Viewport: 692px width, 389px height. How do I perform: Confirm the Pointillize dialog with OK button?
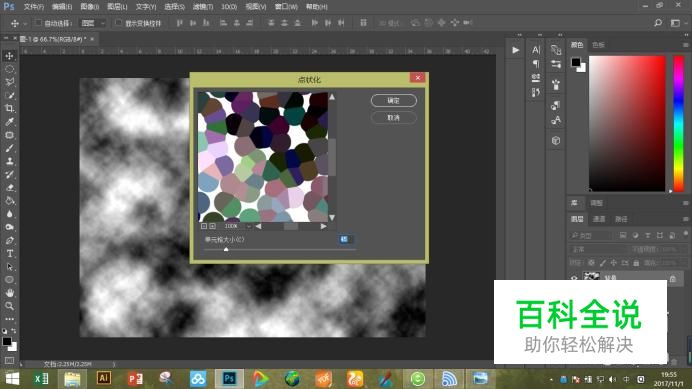point(394,101)
